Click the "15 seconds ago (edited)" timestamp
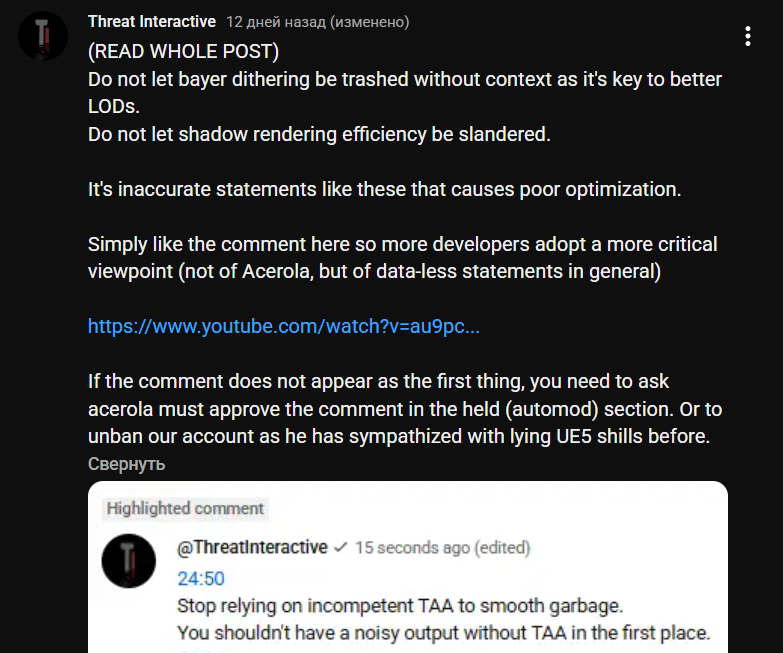The width and height of the screenshot is (783, 653). pyautogui.click(x=443, y=548)
